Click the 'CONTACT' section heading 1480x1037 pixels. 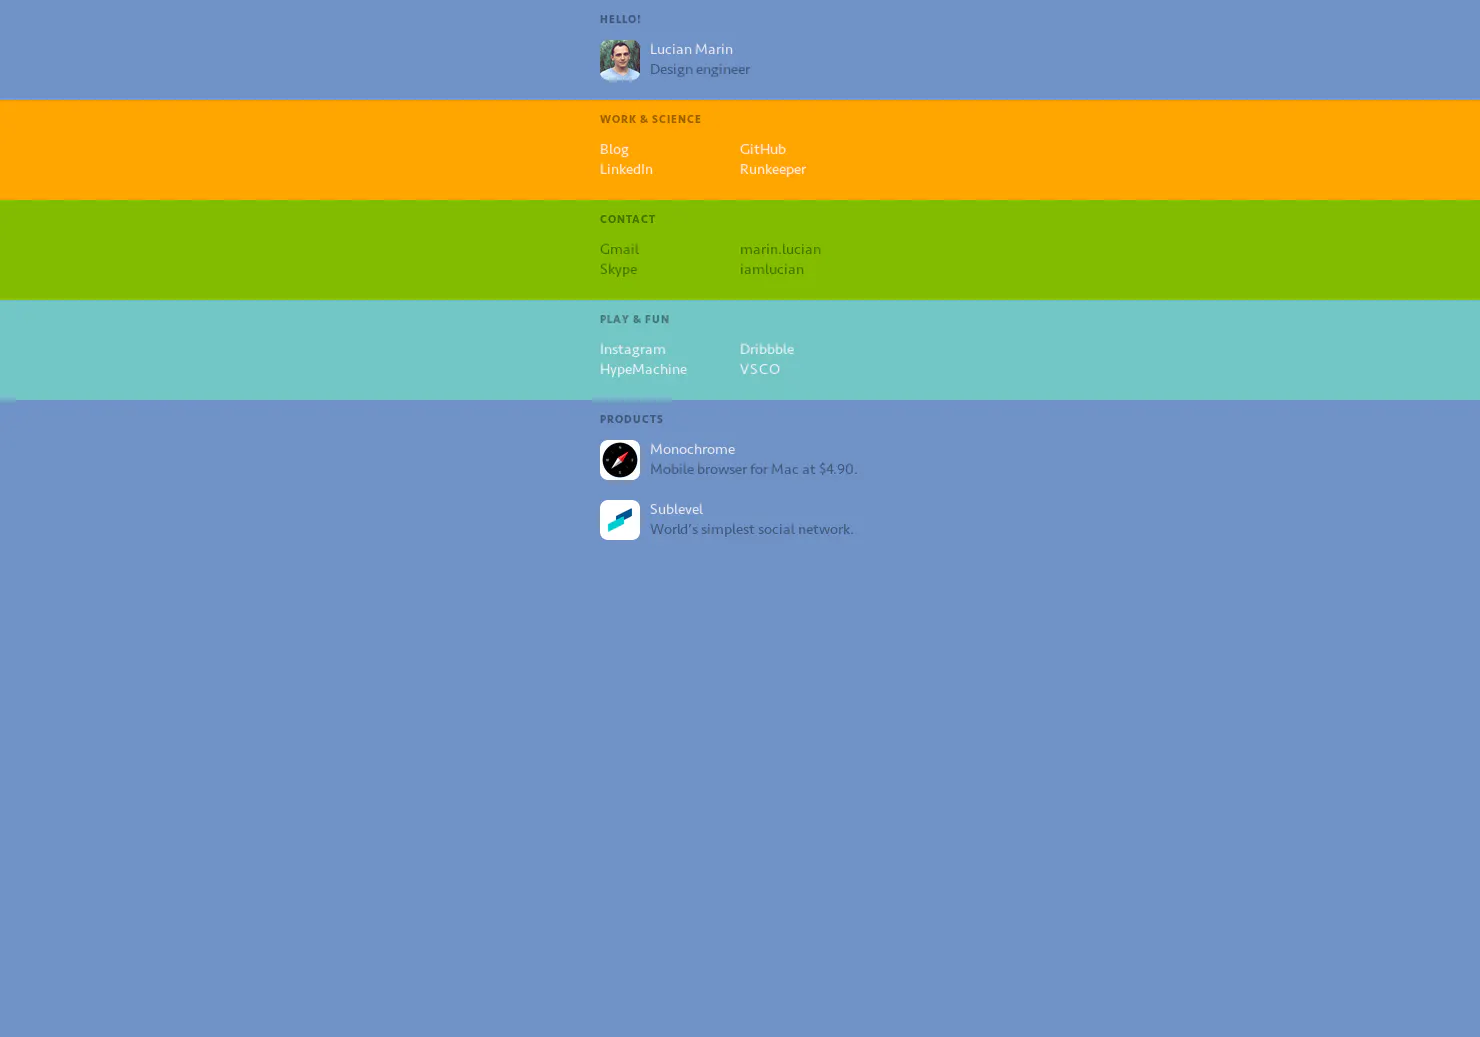click(x=627, y=219)
